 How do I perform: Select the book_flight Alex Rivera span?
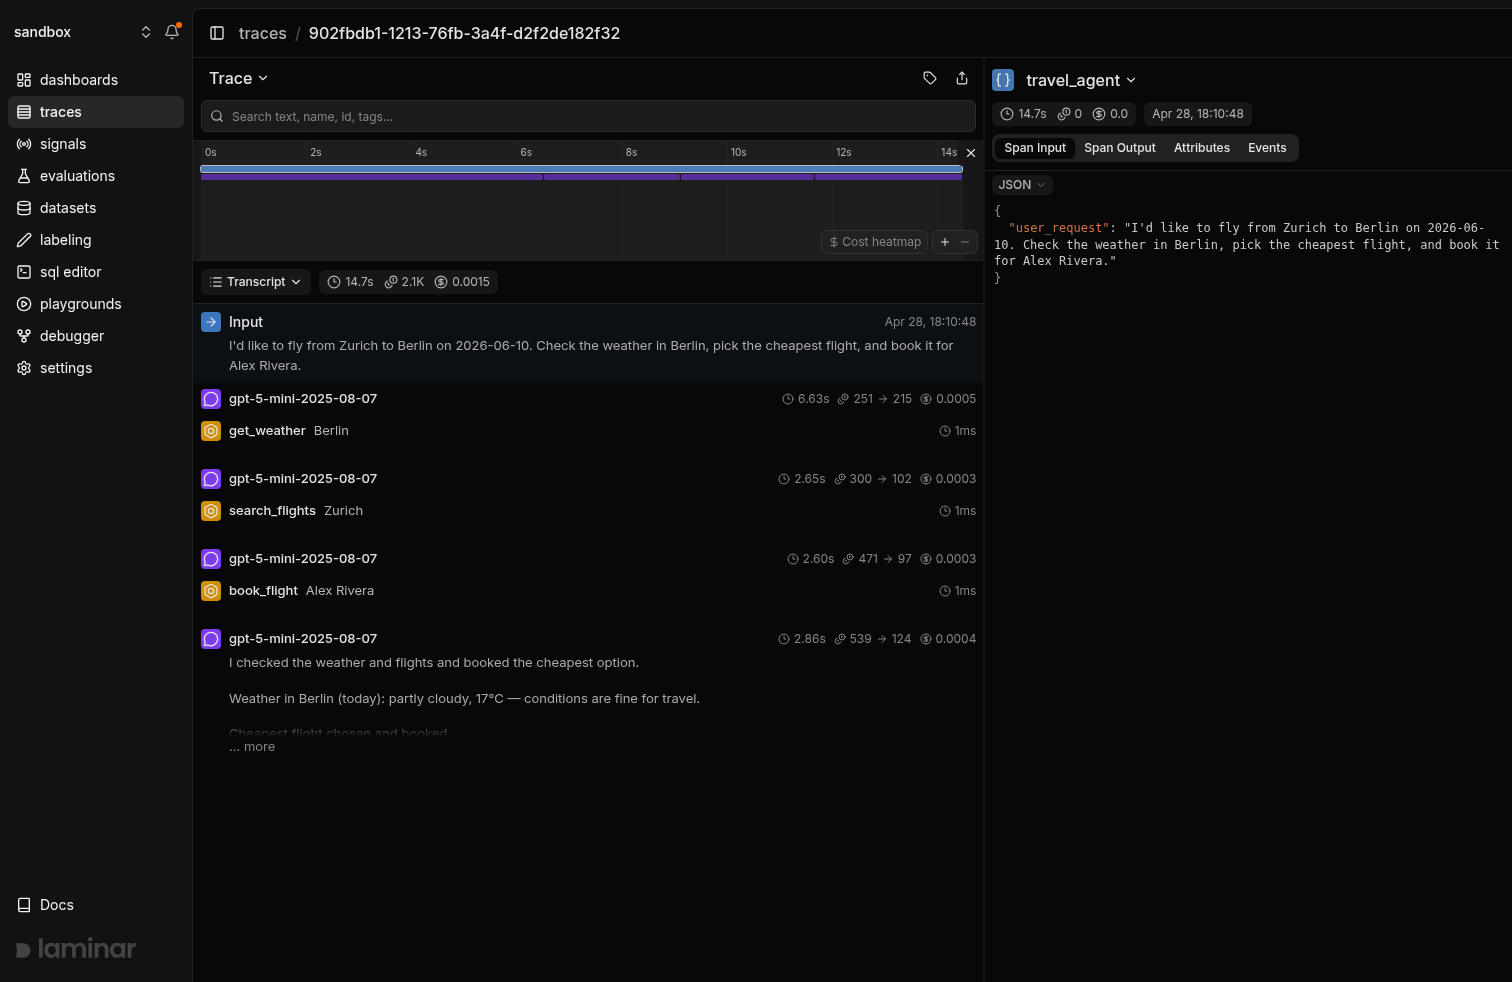588,591
